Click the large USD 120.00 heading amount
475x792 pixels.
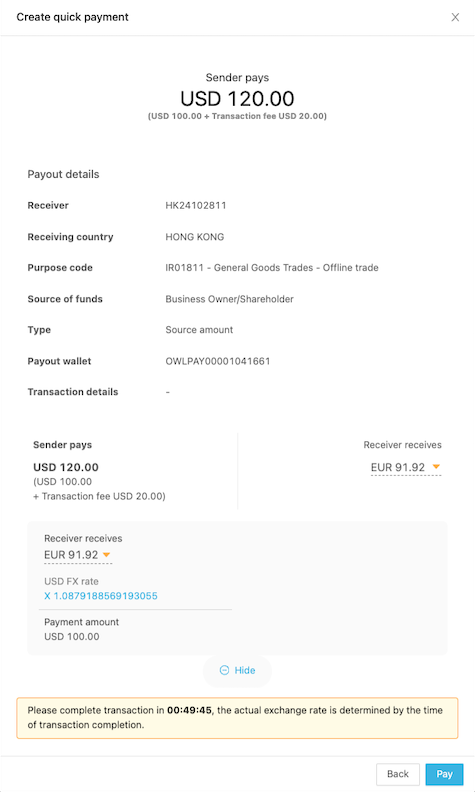click(x=237, y=98)
